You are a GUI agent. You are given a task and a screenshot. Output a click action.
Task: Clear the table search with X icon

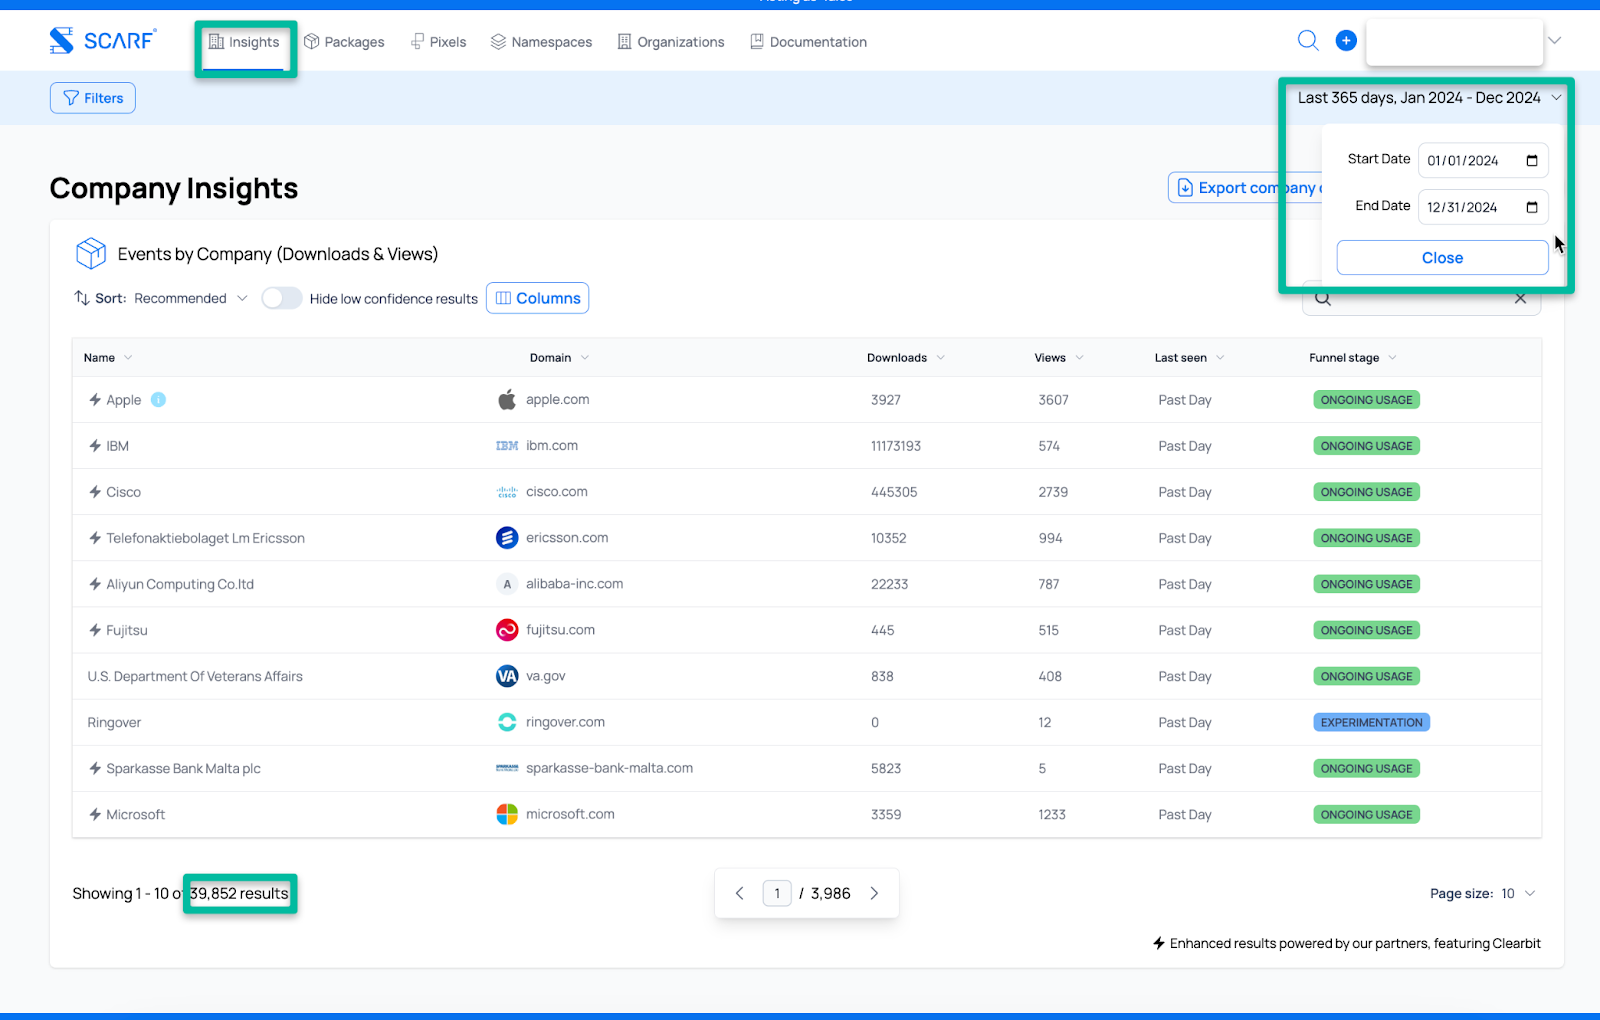pos(1520,299)
